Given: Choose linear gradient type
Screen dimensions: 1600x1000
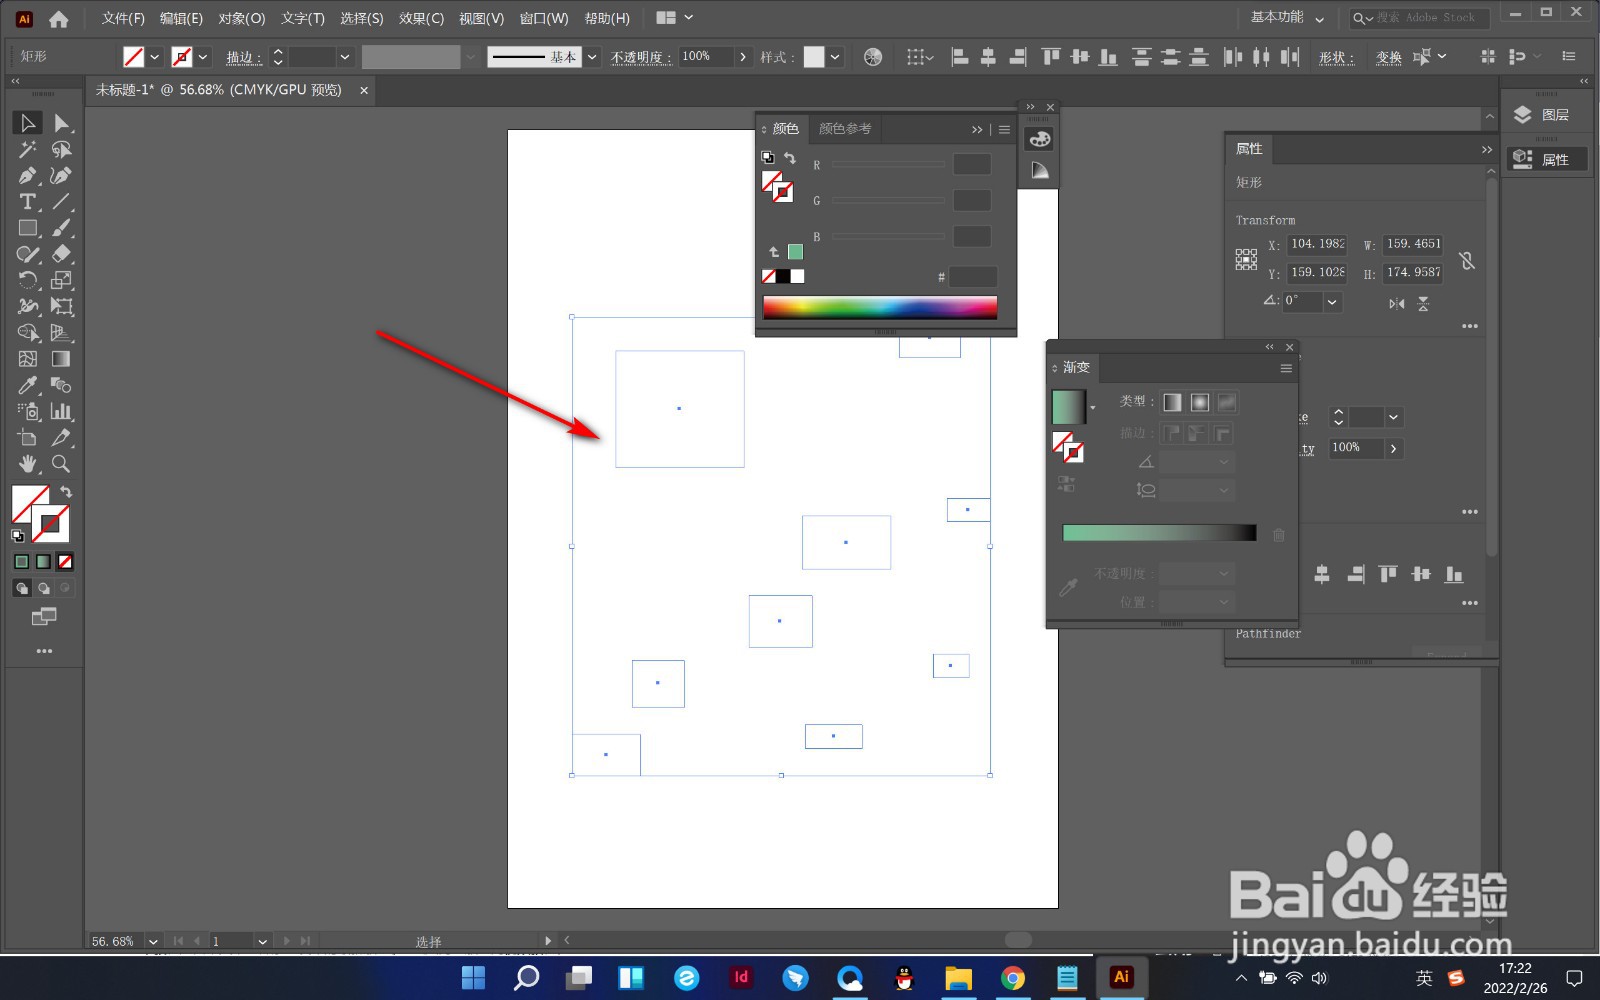Looking at the screenshot, I should (x=1172, y=402).
